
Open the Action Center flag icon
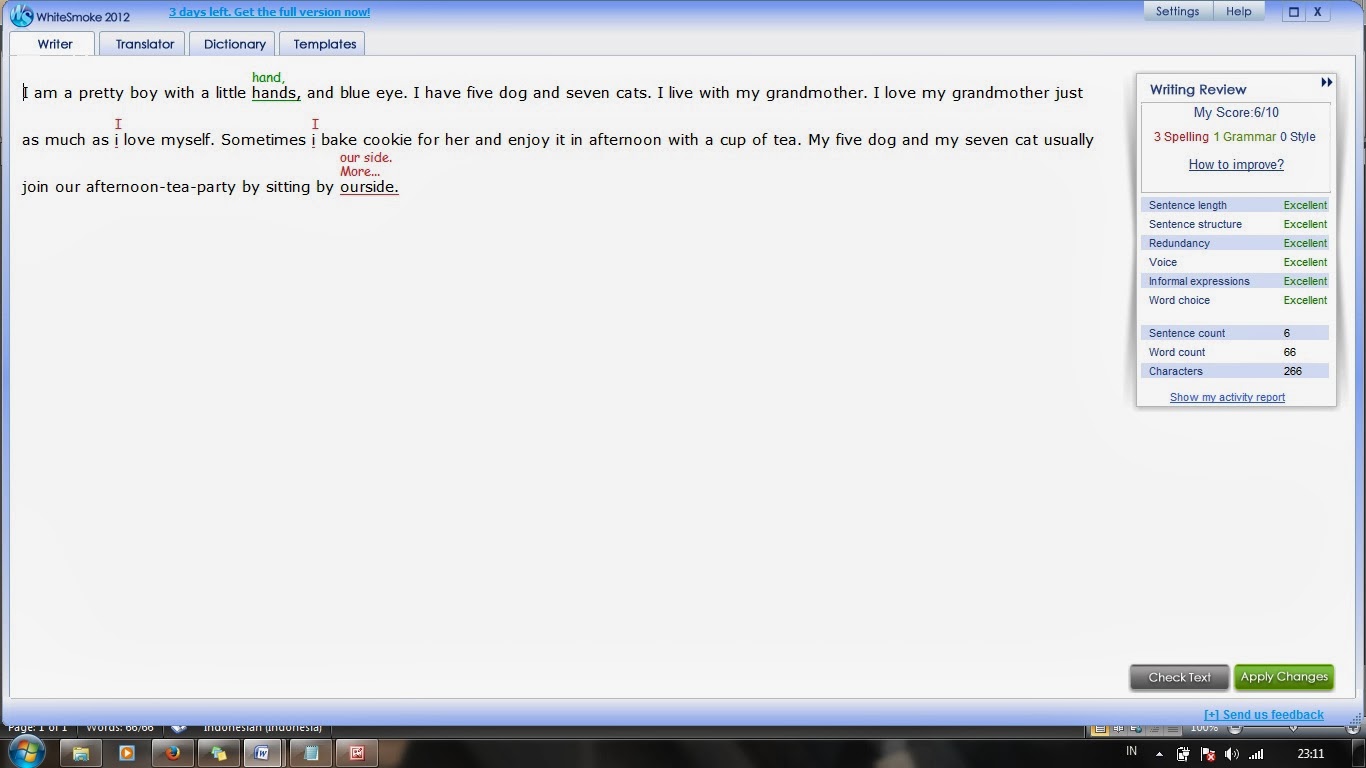tap(1208, 754)
